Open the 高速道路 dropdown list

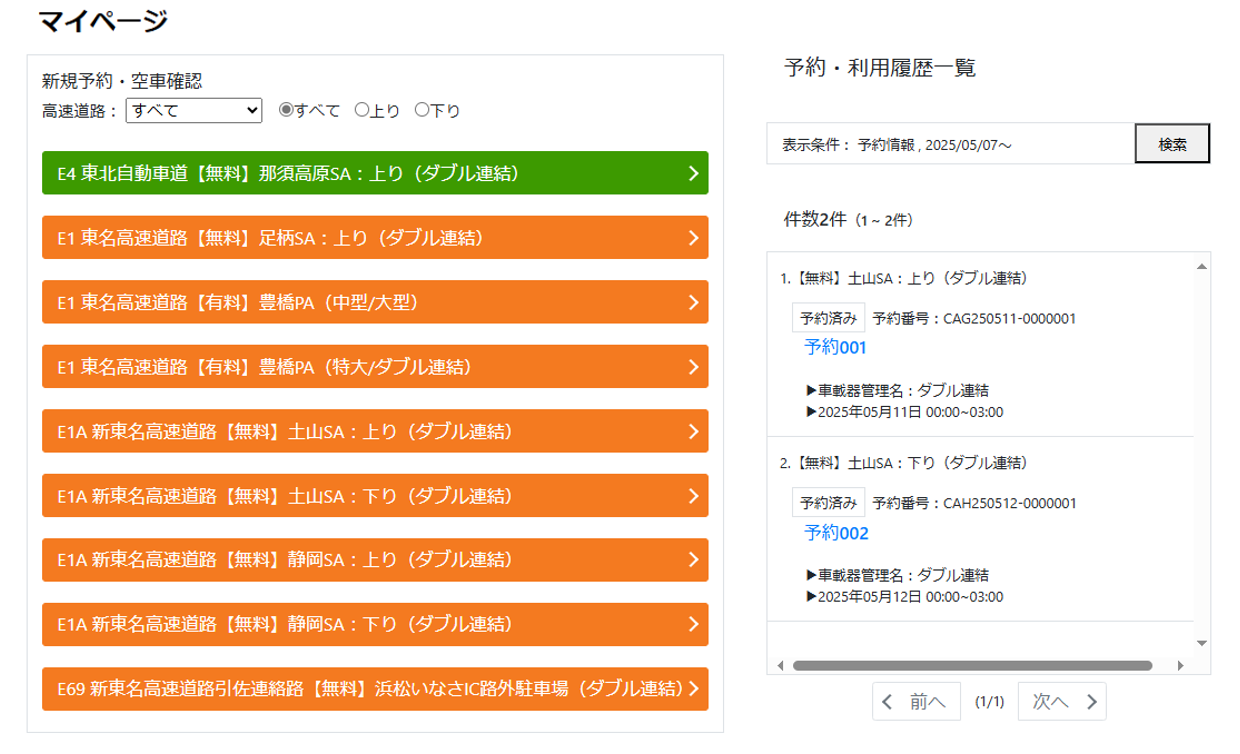(x=194, y=110)
